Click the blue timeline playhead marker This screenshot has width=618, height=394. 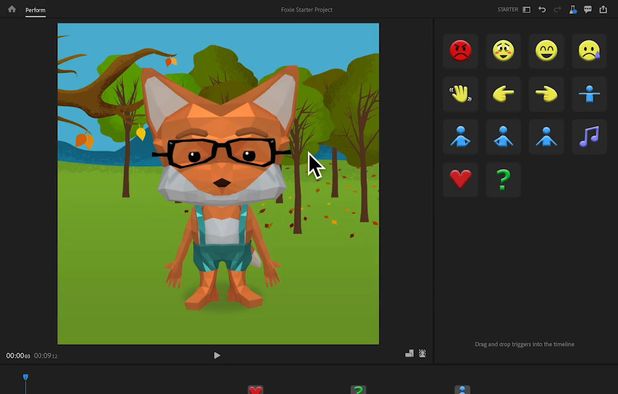(x=26, y=377)
